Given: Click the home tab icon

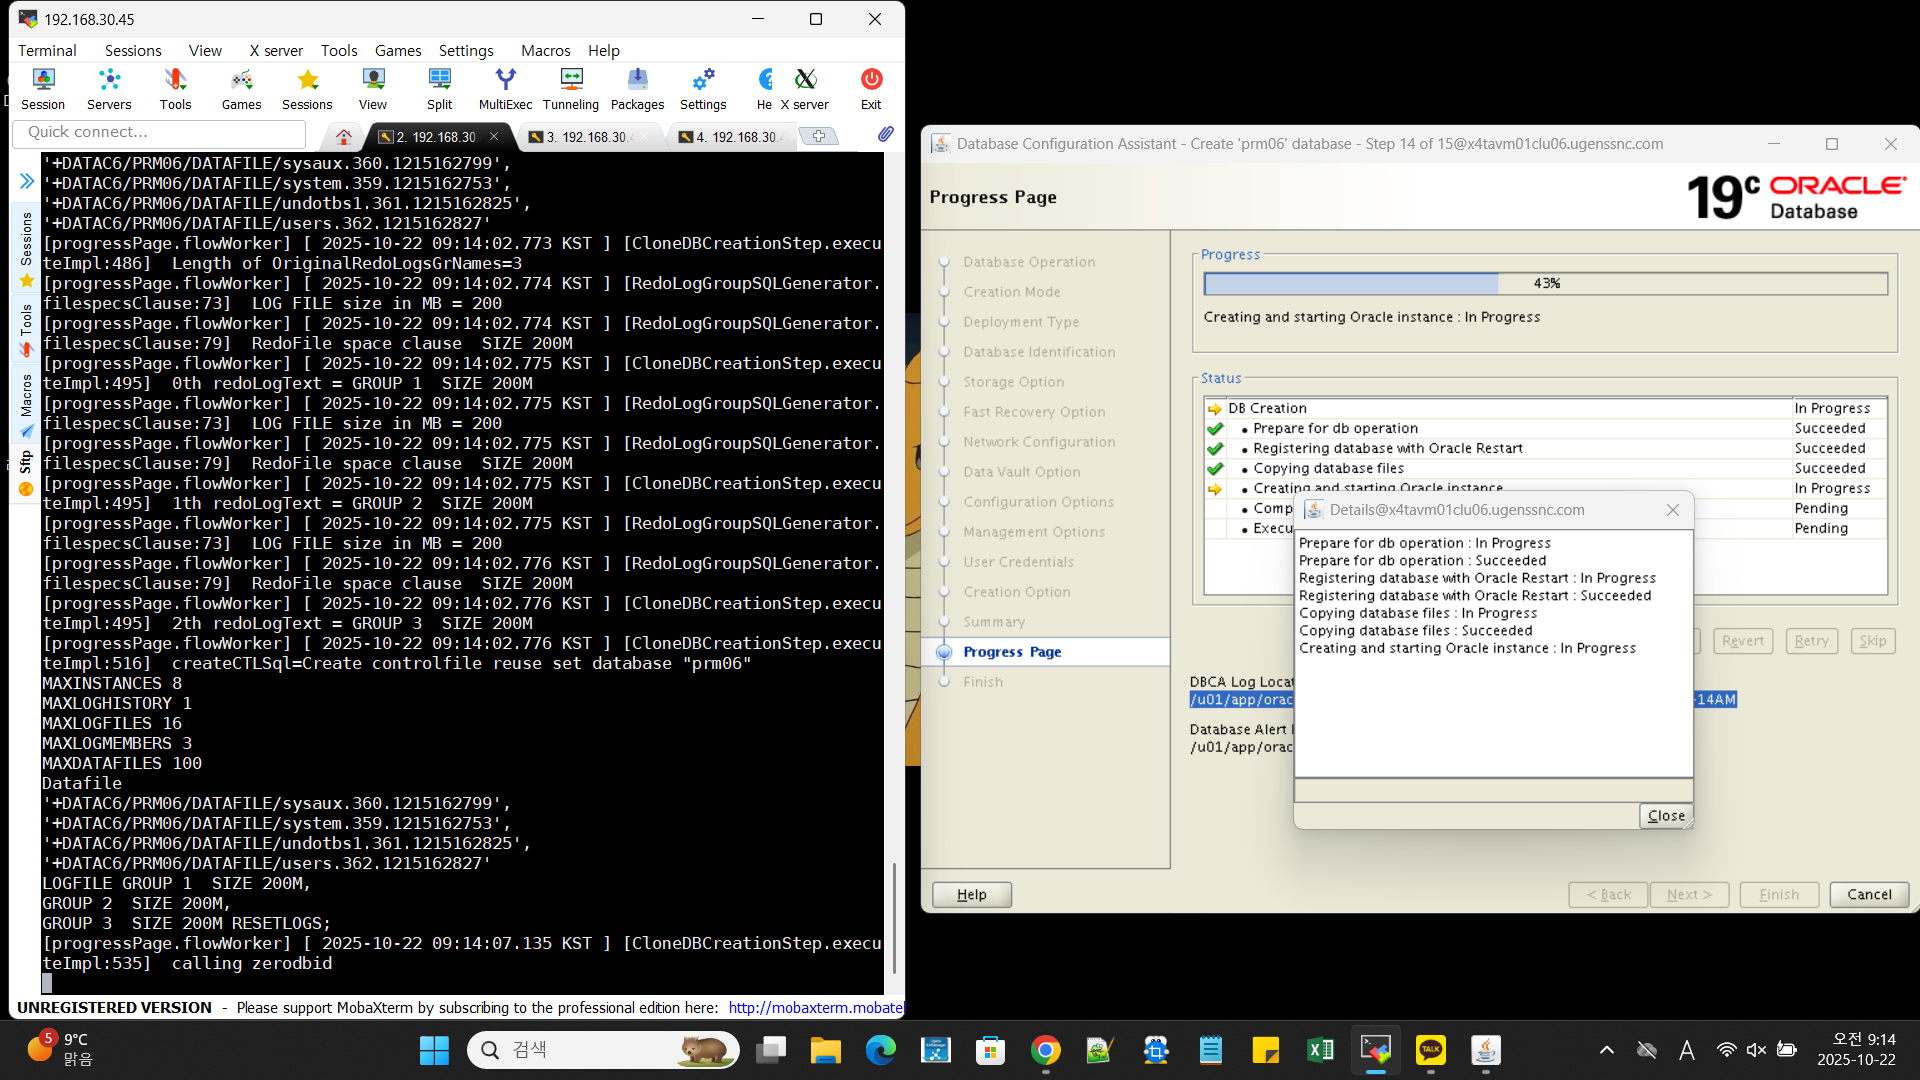Looking at the screenshot, I should pyautogui.click(x=343, y=137).
